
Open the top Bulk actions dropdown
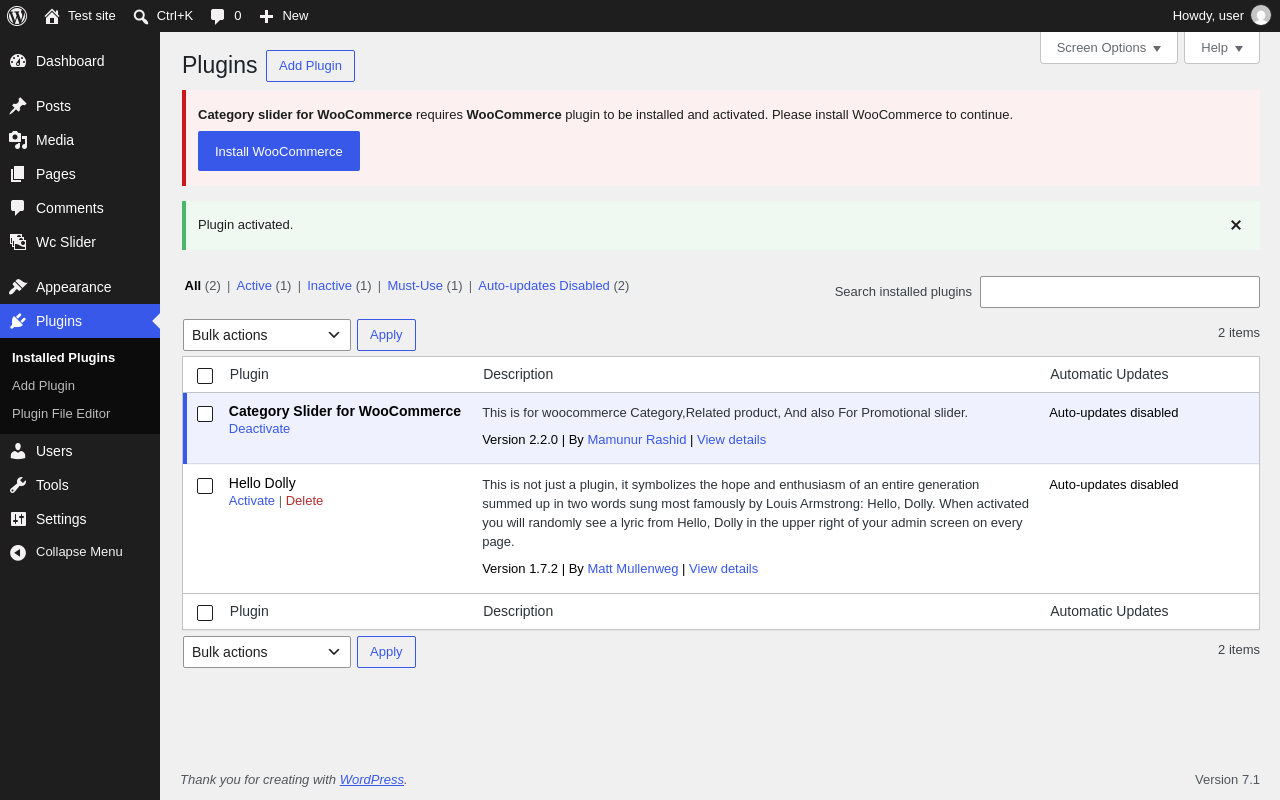(267, 335)
